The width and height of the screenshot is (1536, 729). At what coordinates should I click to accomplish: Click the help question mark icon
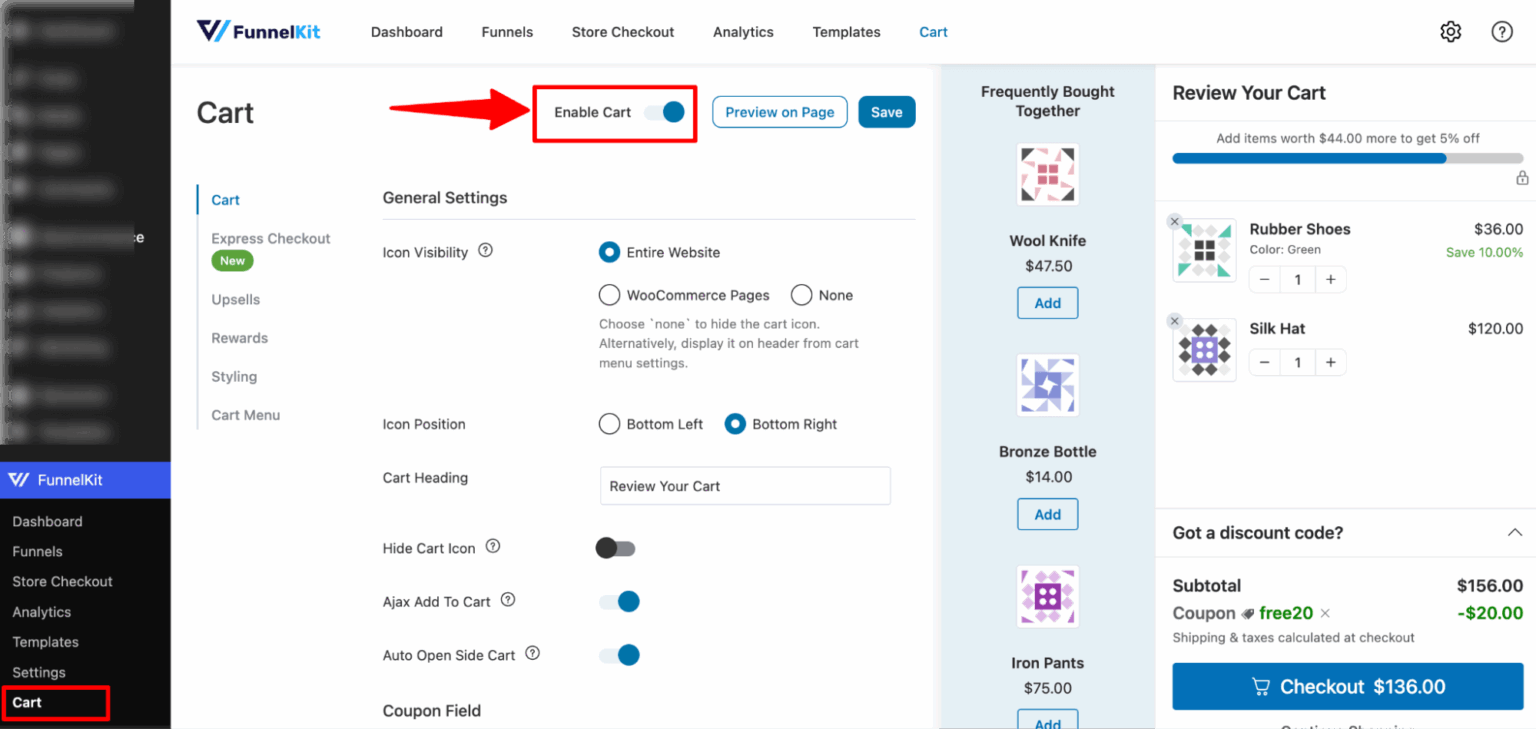click(1501, 32)
